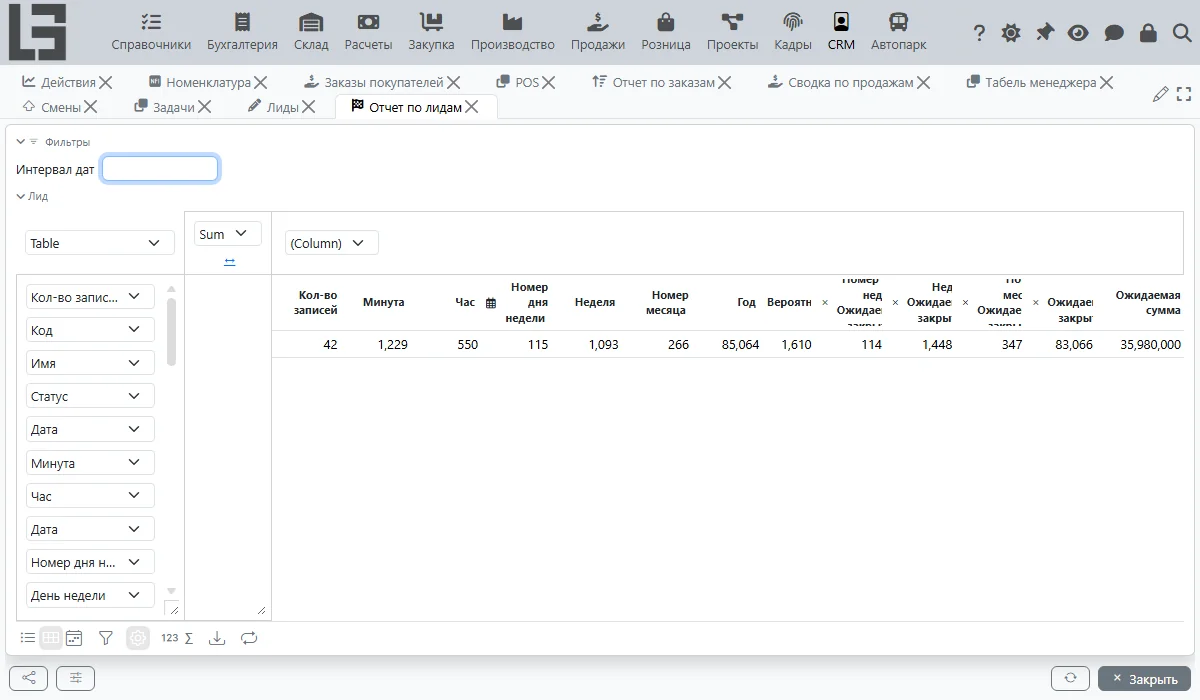This screenshot has width=1200, height=700.
Task: Open the Справочники module
Action: click(x=151, y=32)
